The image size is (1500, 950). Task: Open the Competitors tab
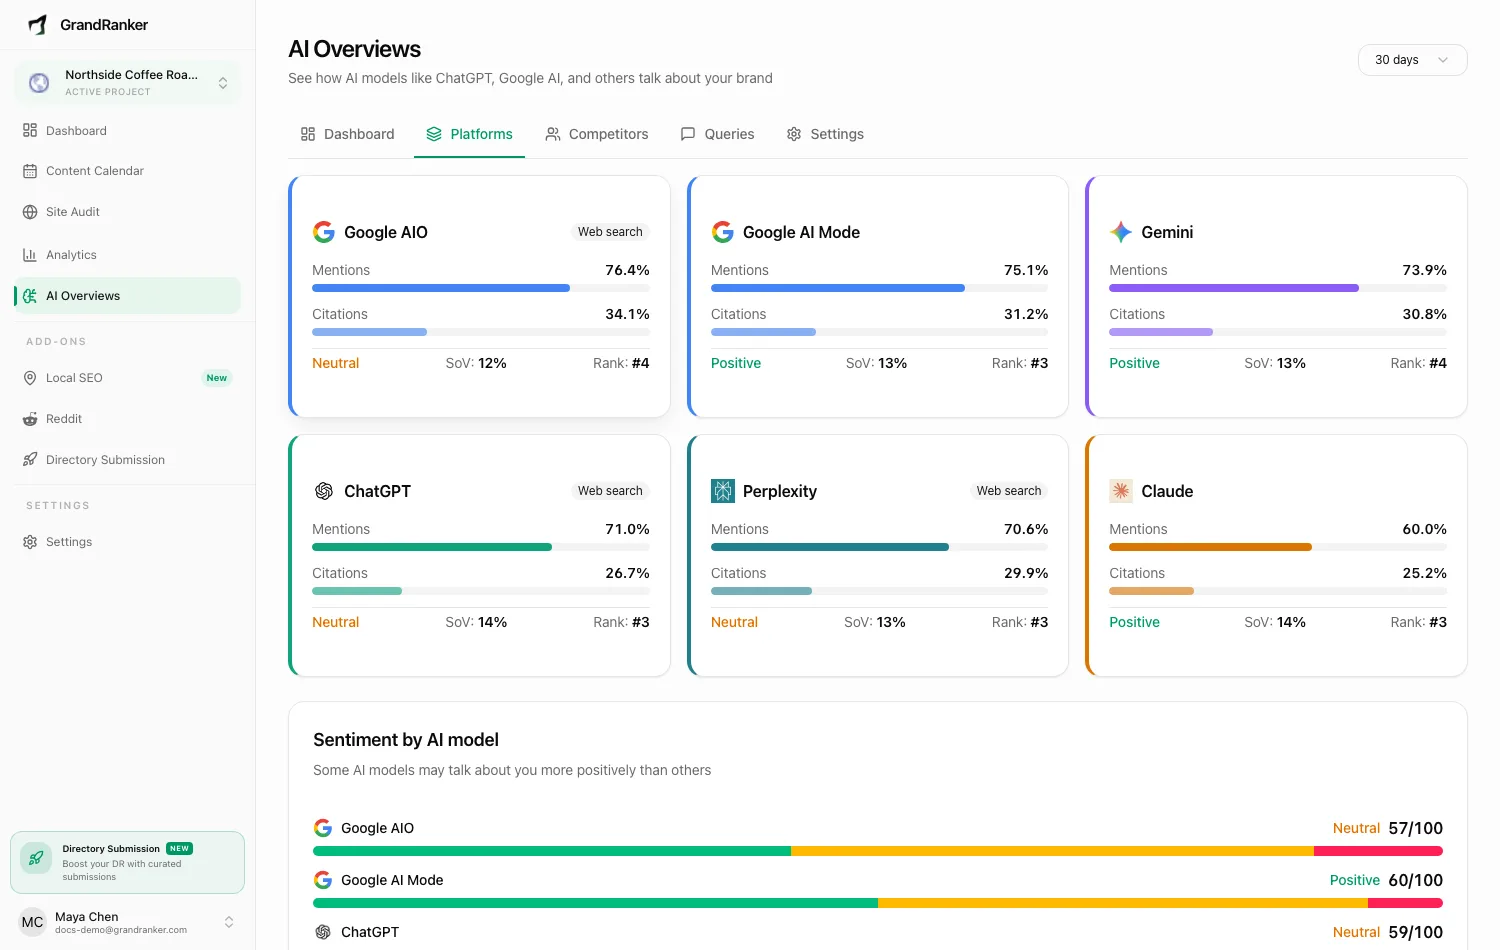click(597, 134)
